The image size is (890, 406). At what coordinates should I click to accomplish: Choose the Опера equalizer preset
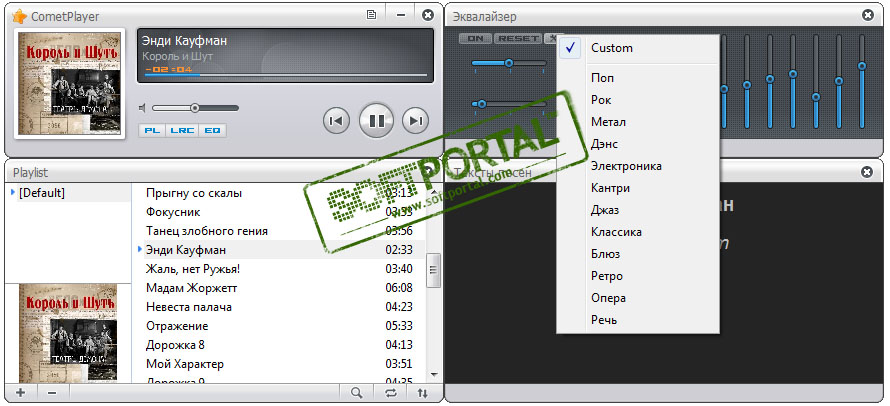point(638,298)
